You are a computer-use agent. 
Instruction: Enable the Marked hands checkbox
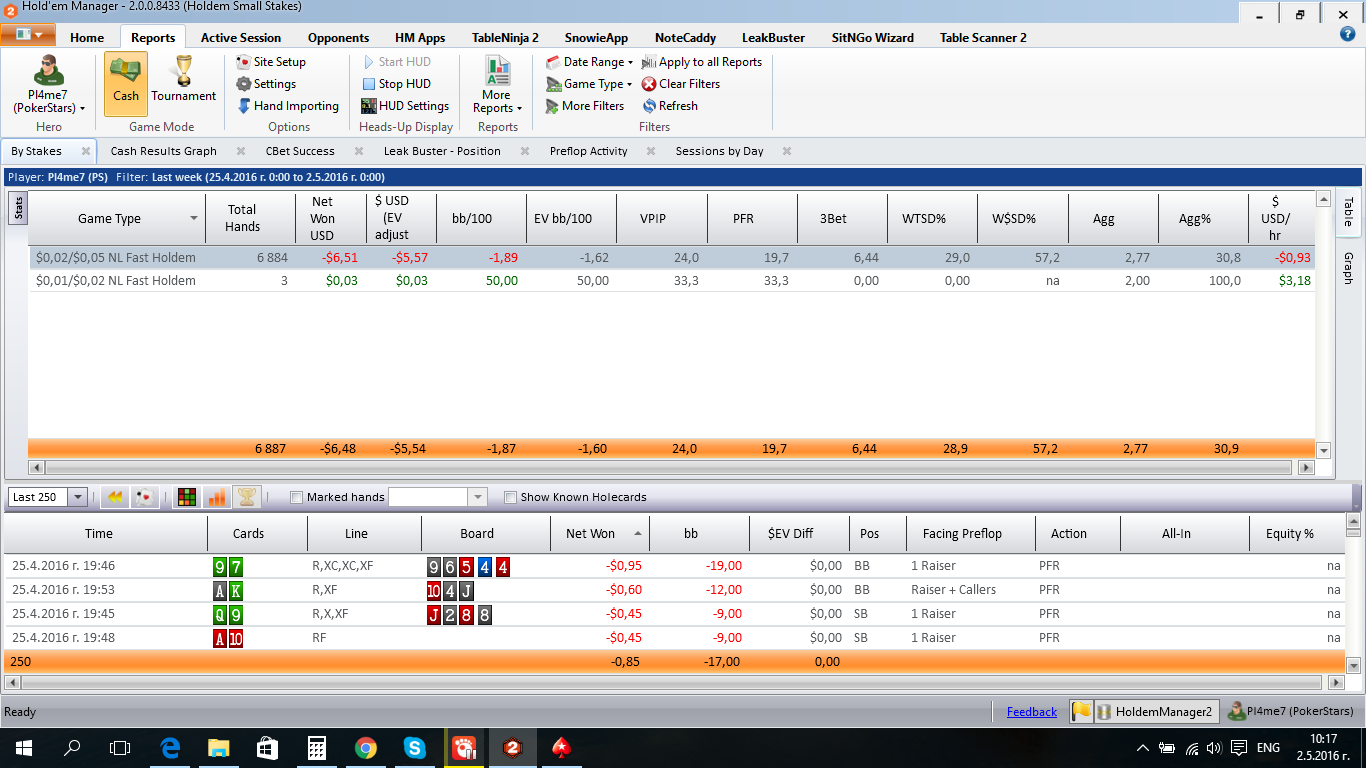pos(296,498)
